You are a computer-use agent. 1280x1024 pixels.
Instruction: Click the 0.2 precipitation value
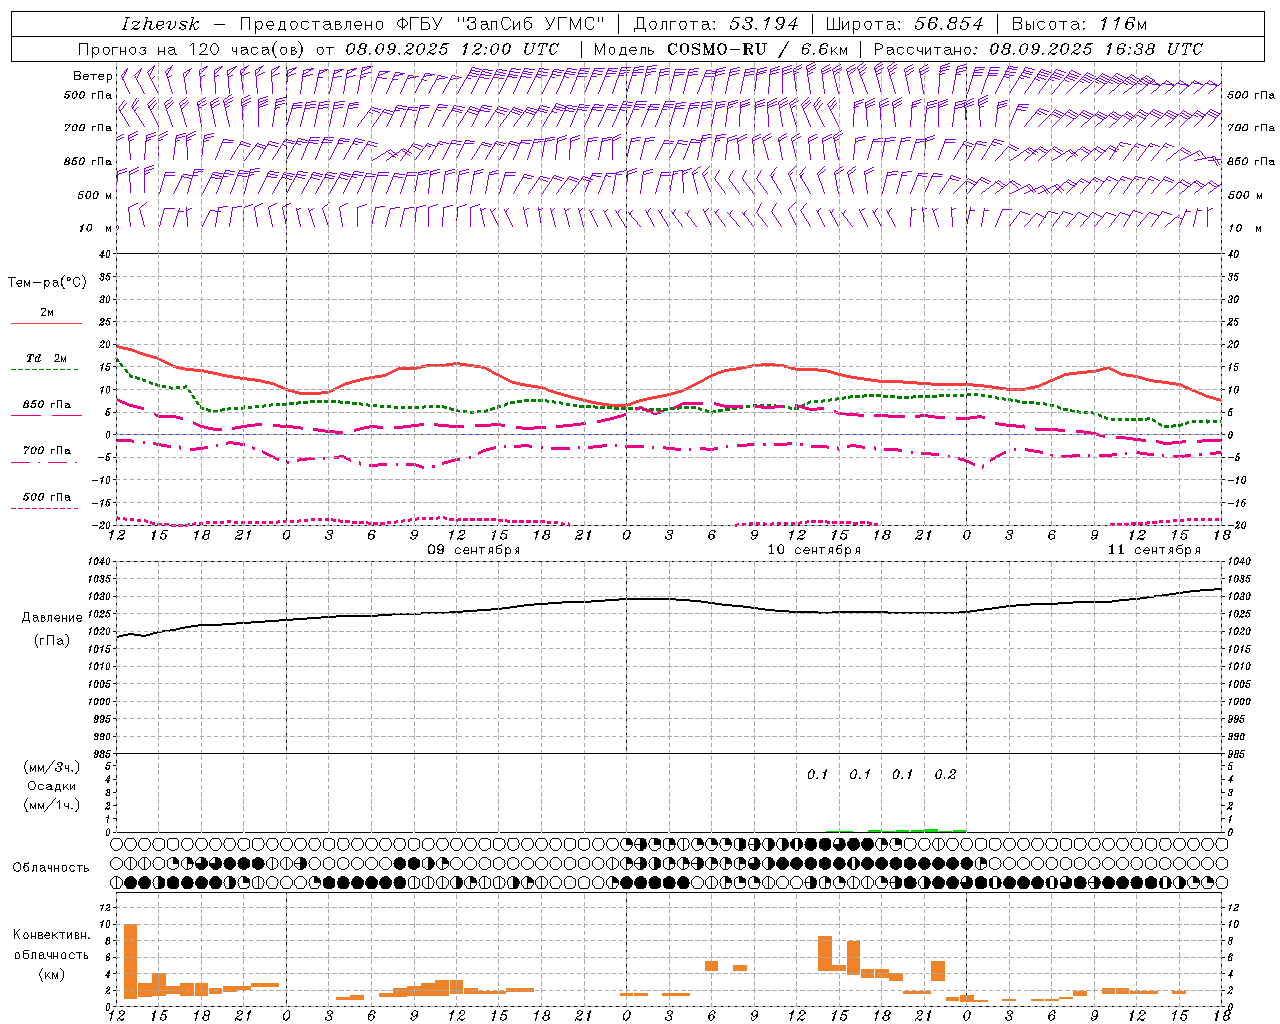[945, 774]
